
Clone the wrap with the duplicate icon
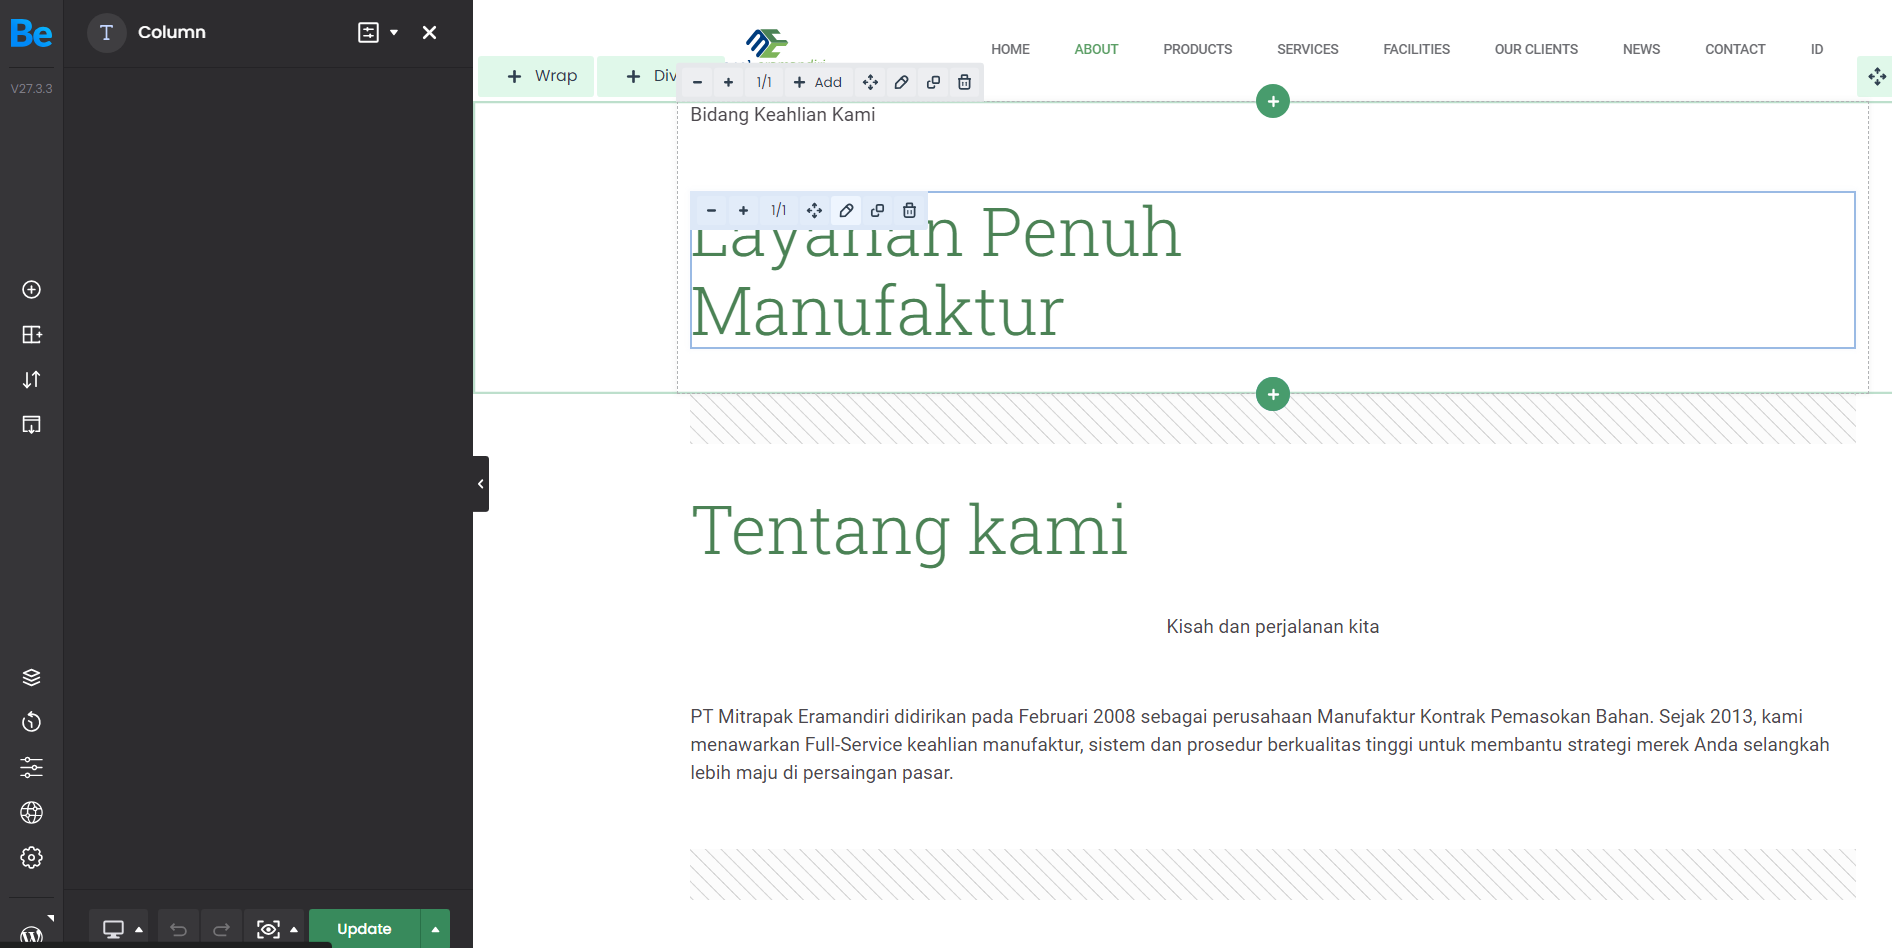point(933,82)
